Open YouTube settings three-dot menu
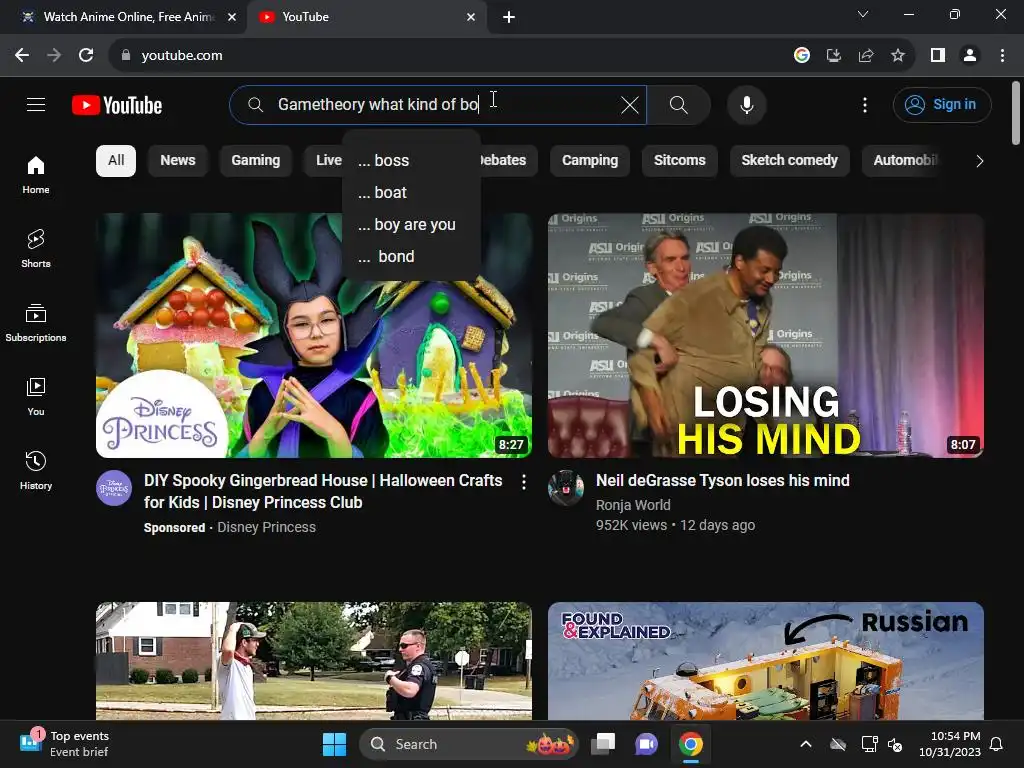Screen dimensions: 1024x768 (x=865, y=105)
